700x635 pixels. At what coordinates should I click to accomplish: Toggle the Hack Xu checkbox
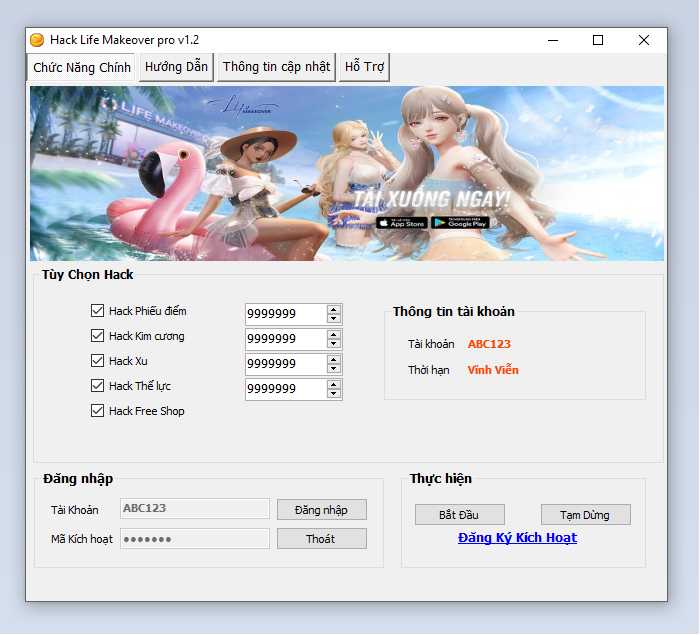97,361
